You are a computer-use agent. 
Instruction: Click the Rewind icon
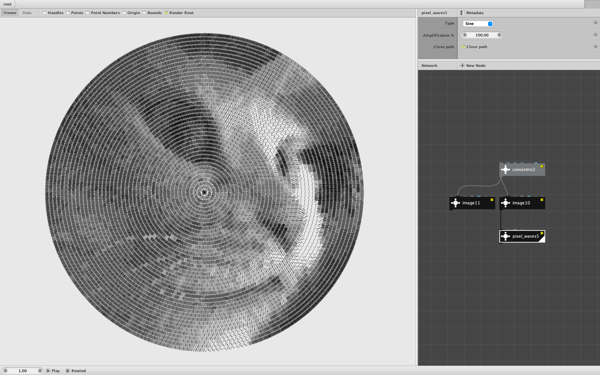coord(68,371)
